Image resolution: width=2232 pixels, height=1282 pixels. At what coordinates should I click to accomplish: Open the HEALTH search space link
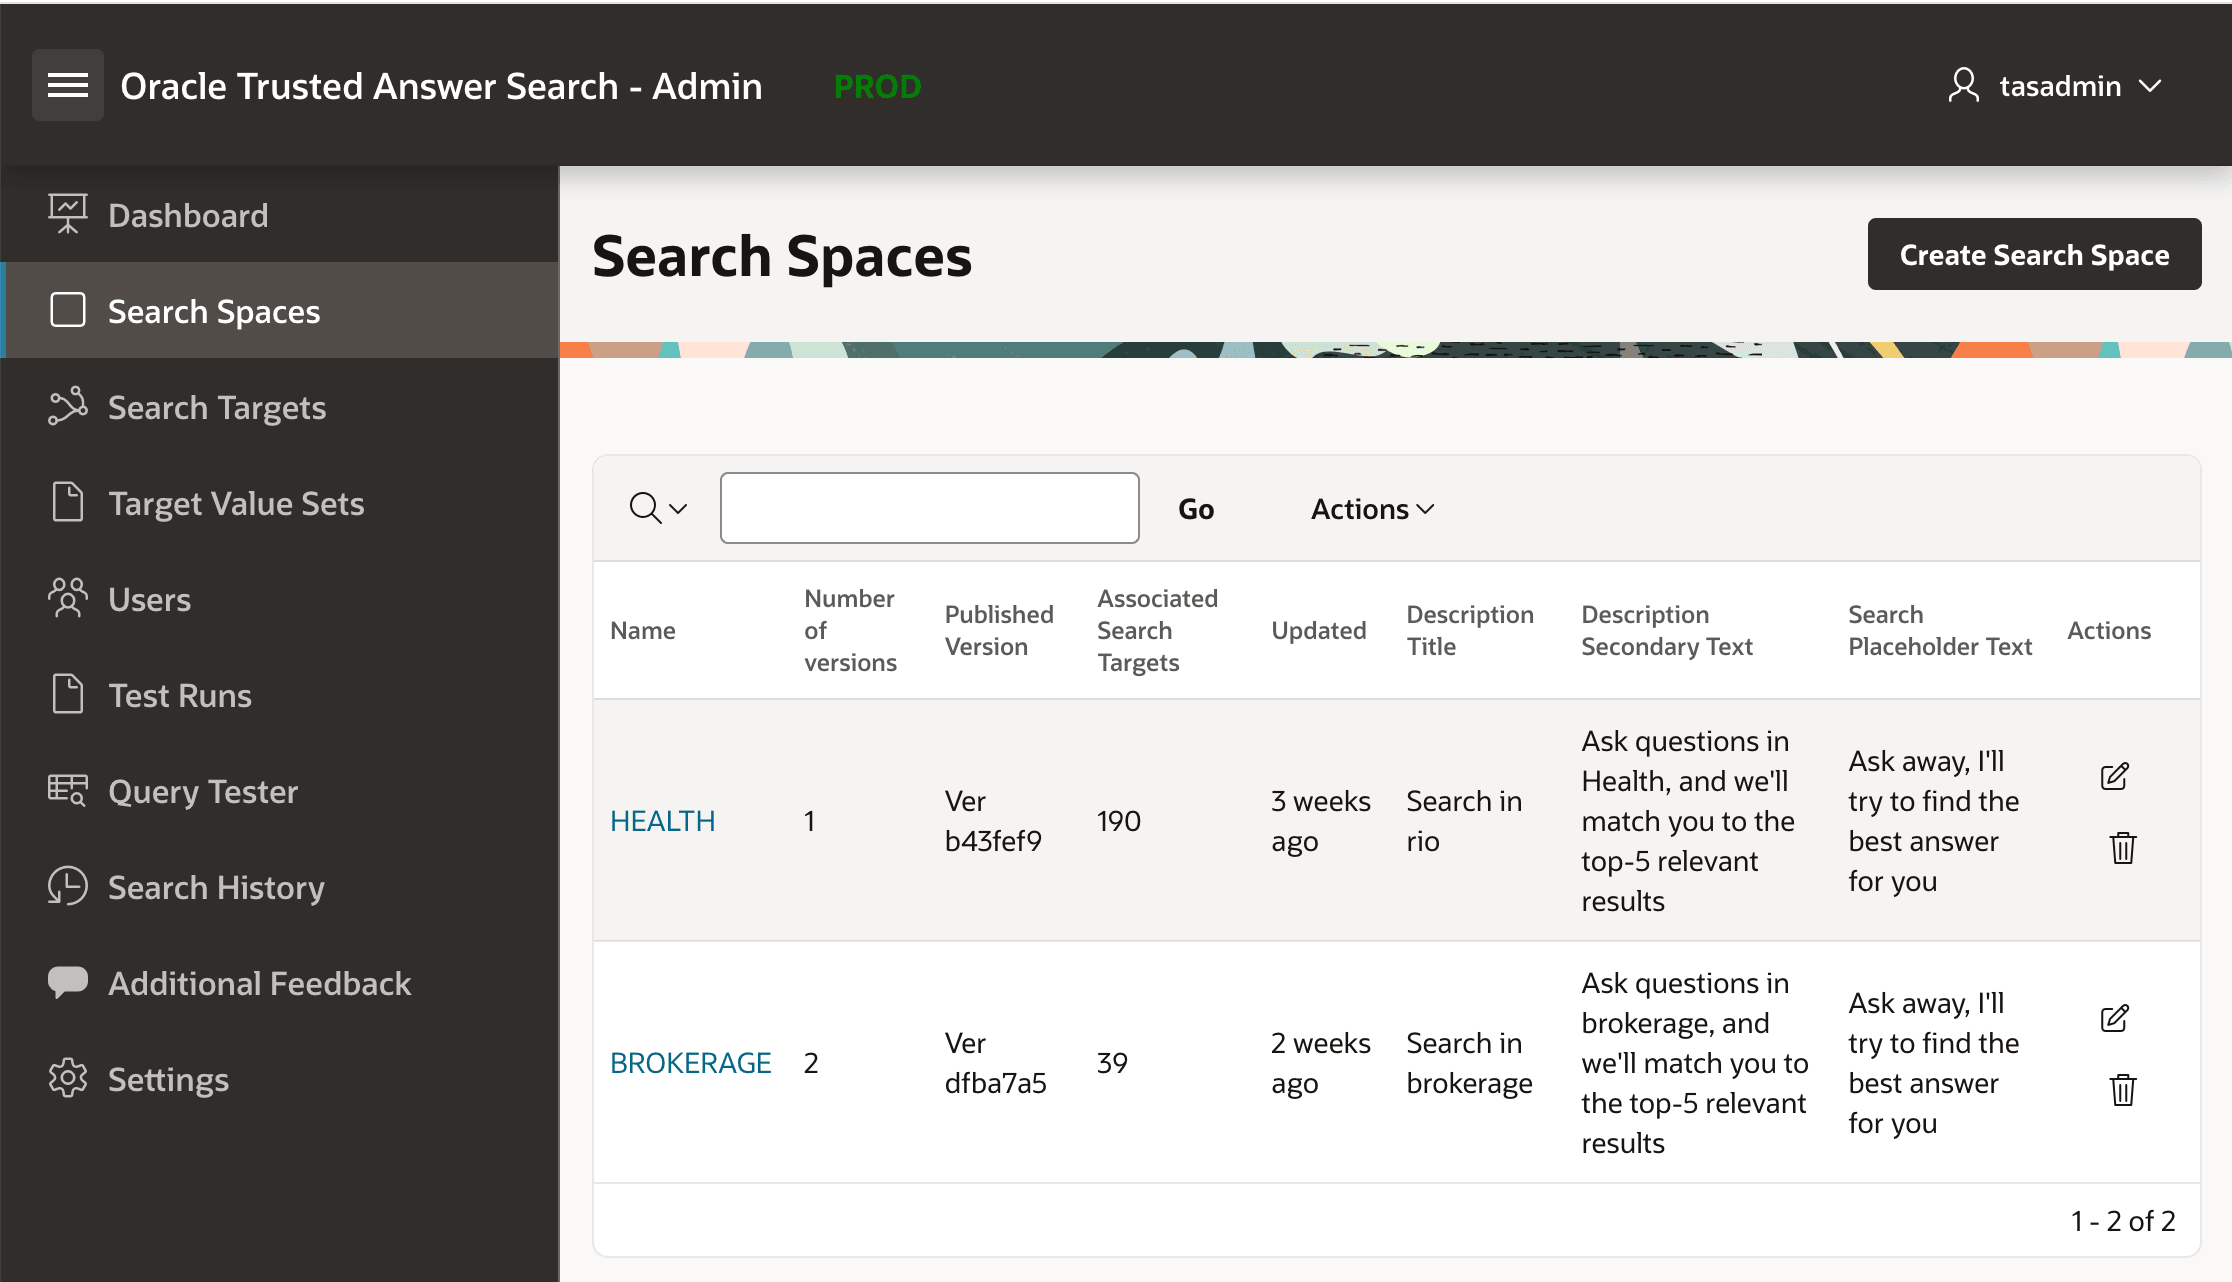[662, 820]
